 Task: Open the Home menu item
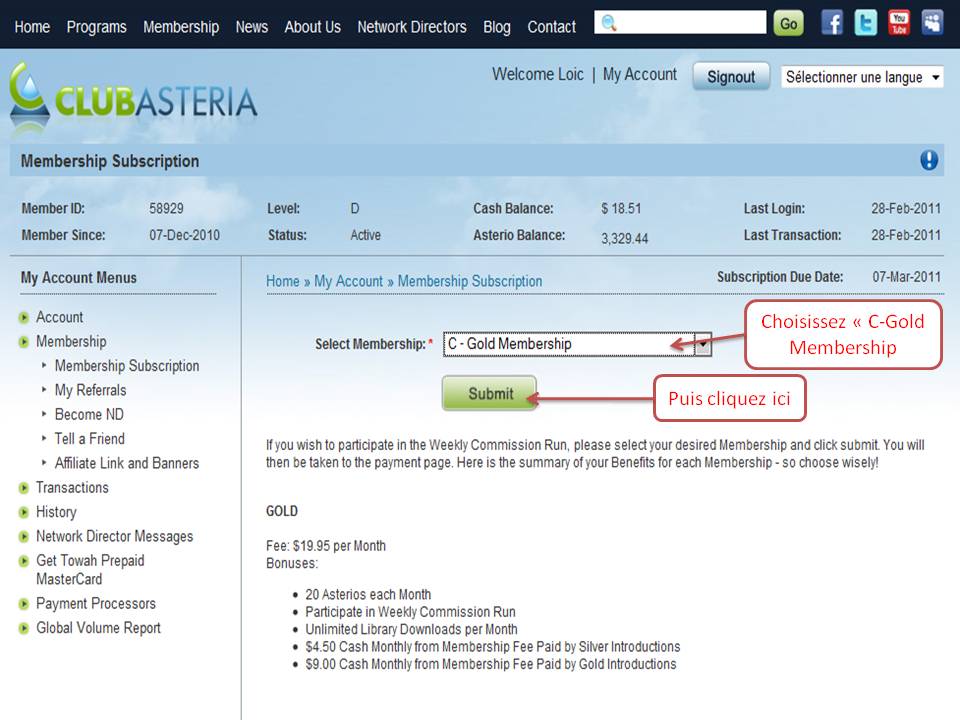(x=32, y=27)
